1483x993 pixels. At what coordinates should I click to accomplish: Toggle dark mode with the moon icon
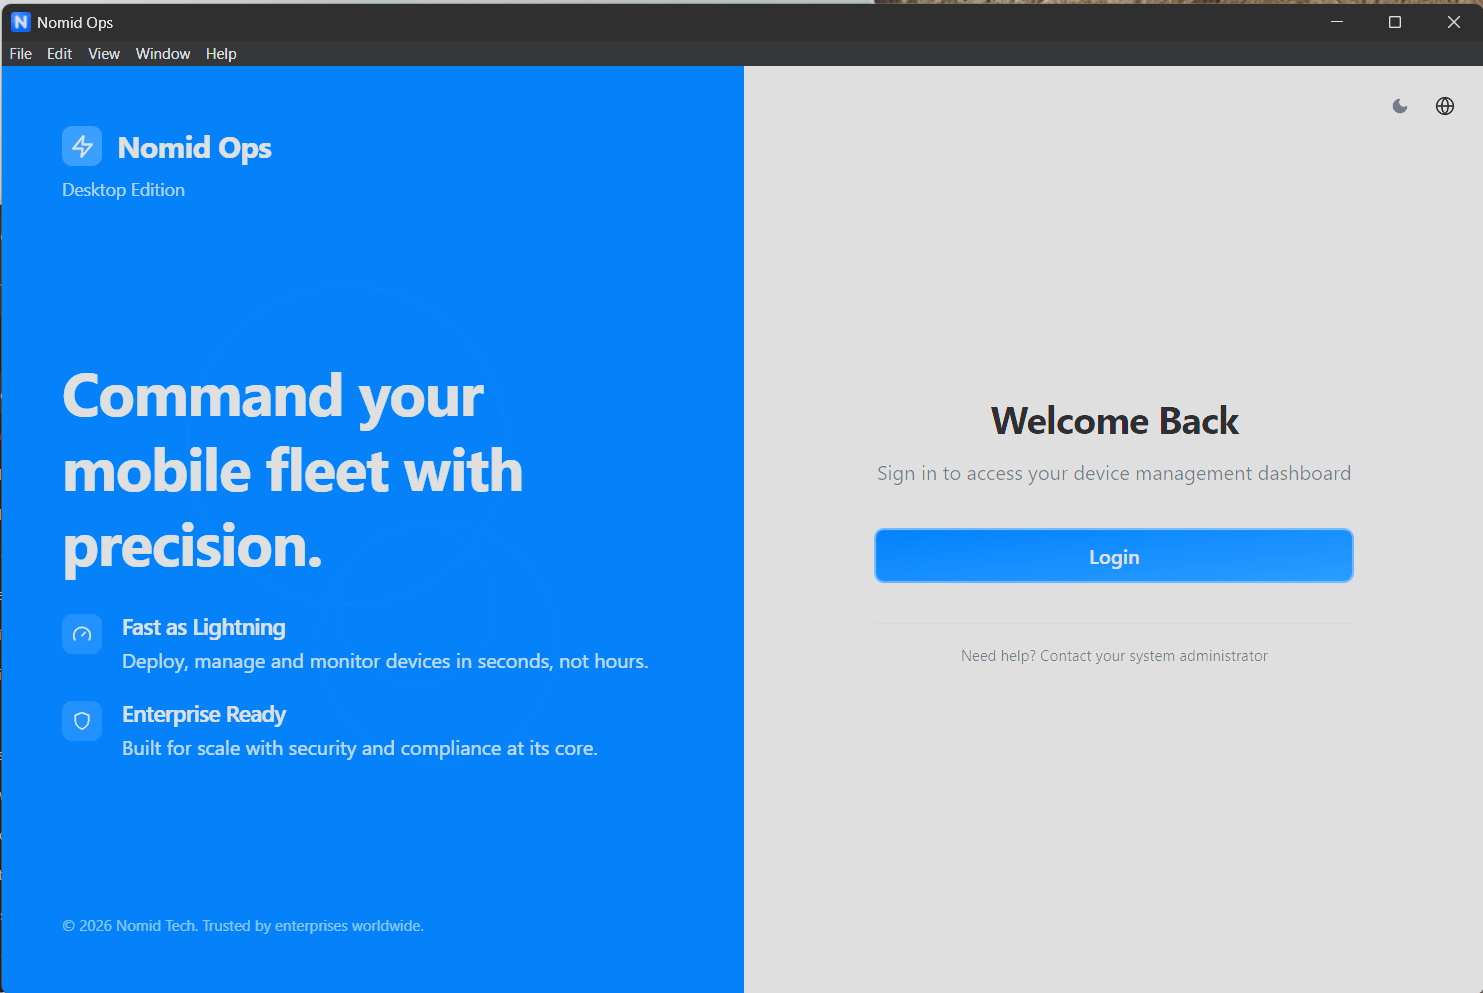[1400, 106]
